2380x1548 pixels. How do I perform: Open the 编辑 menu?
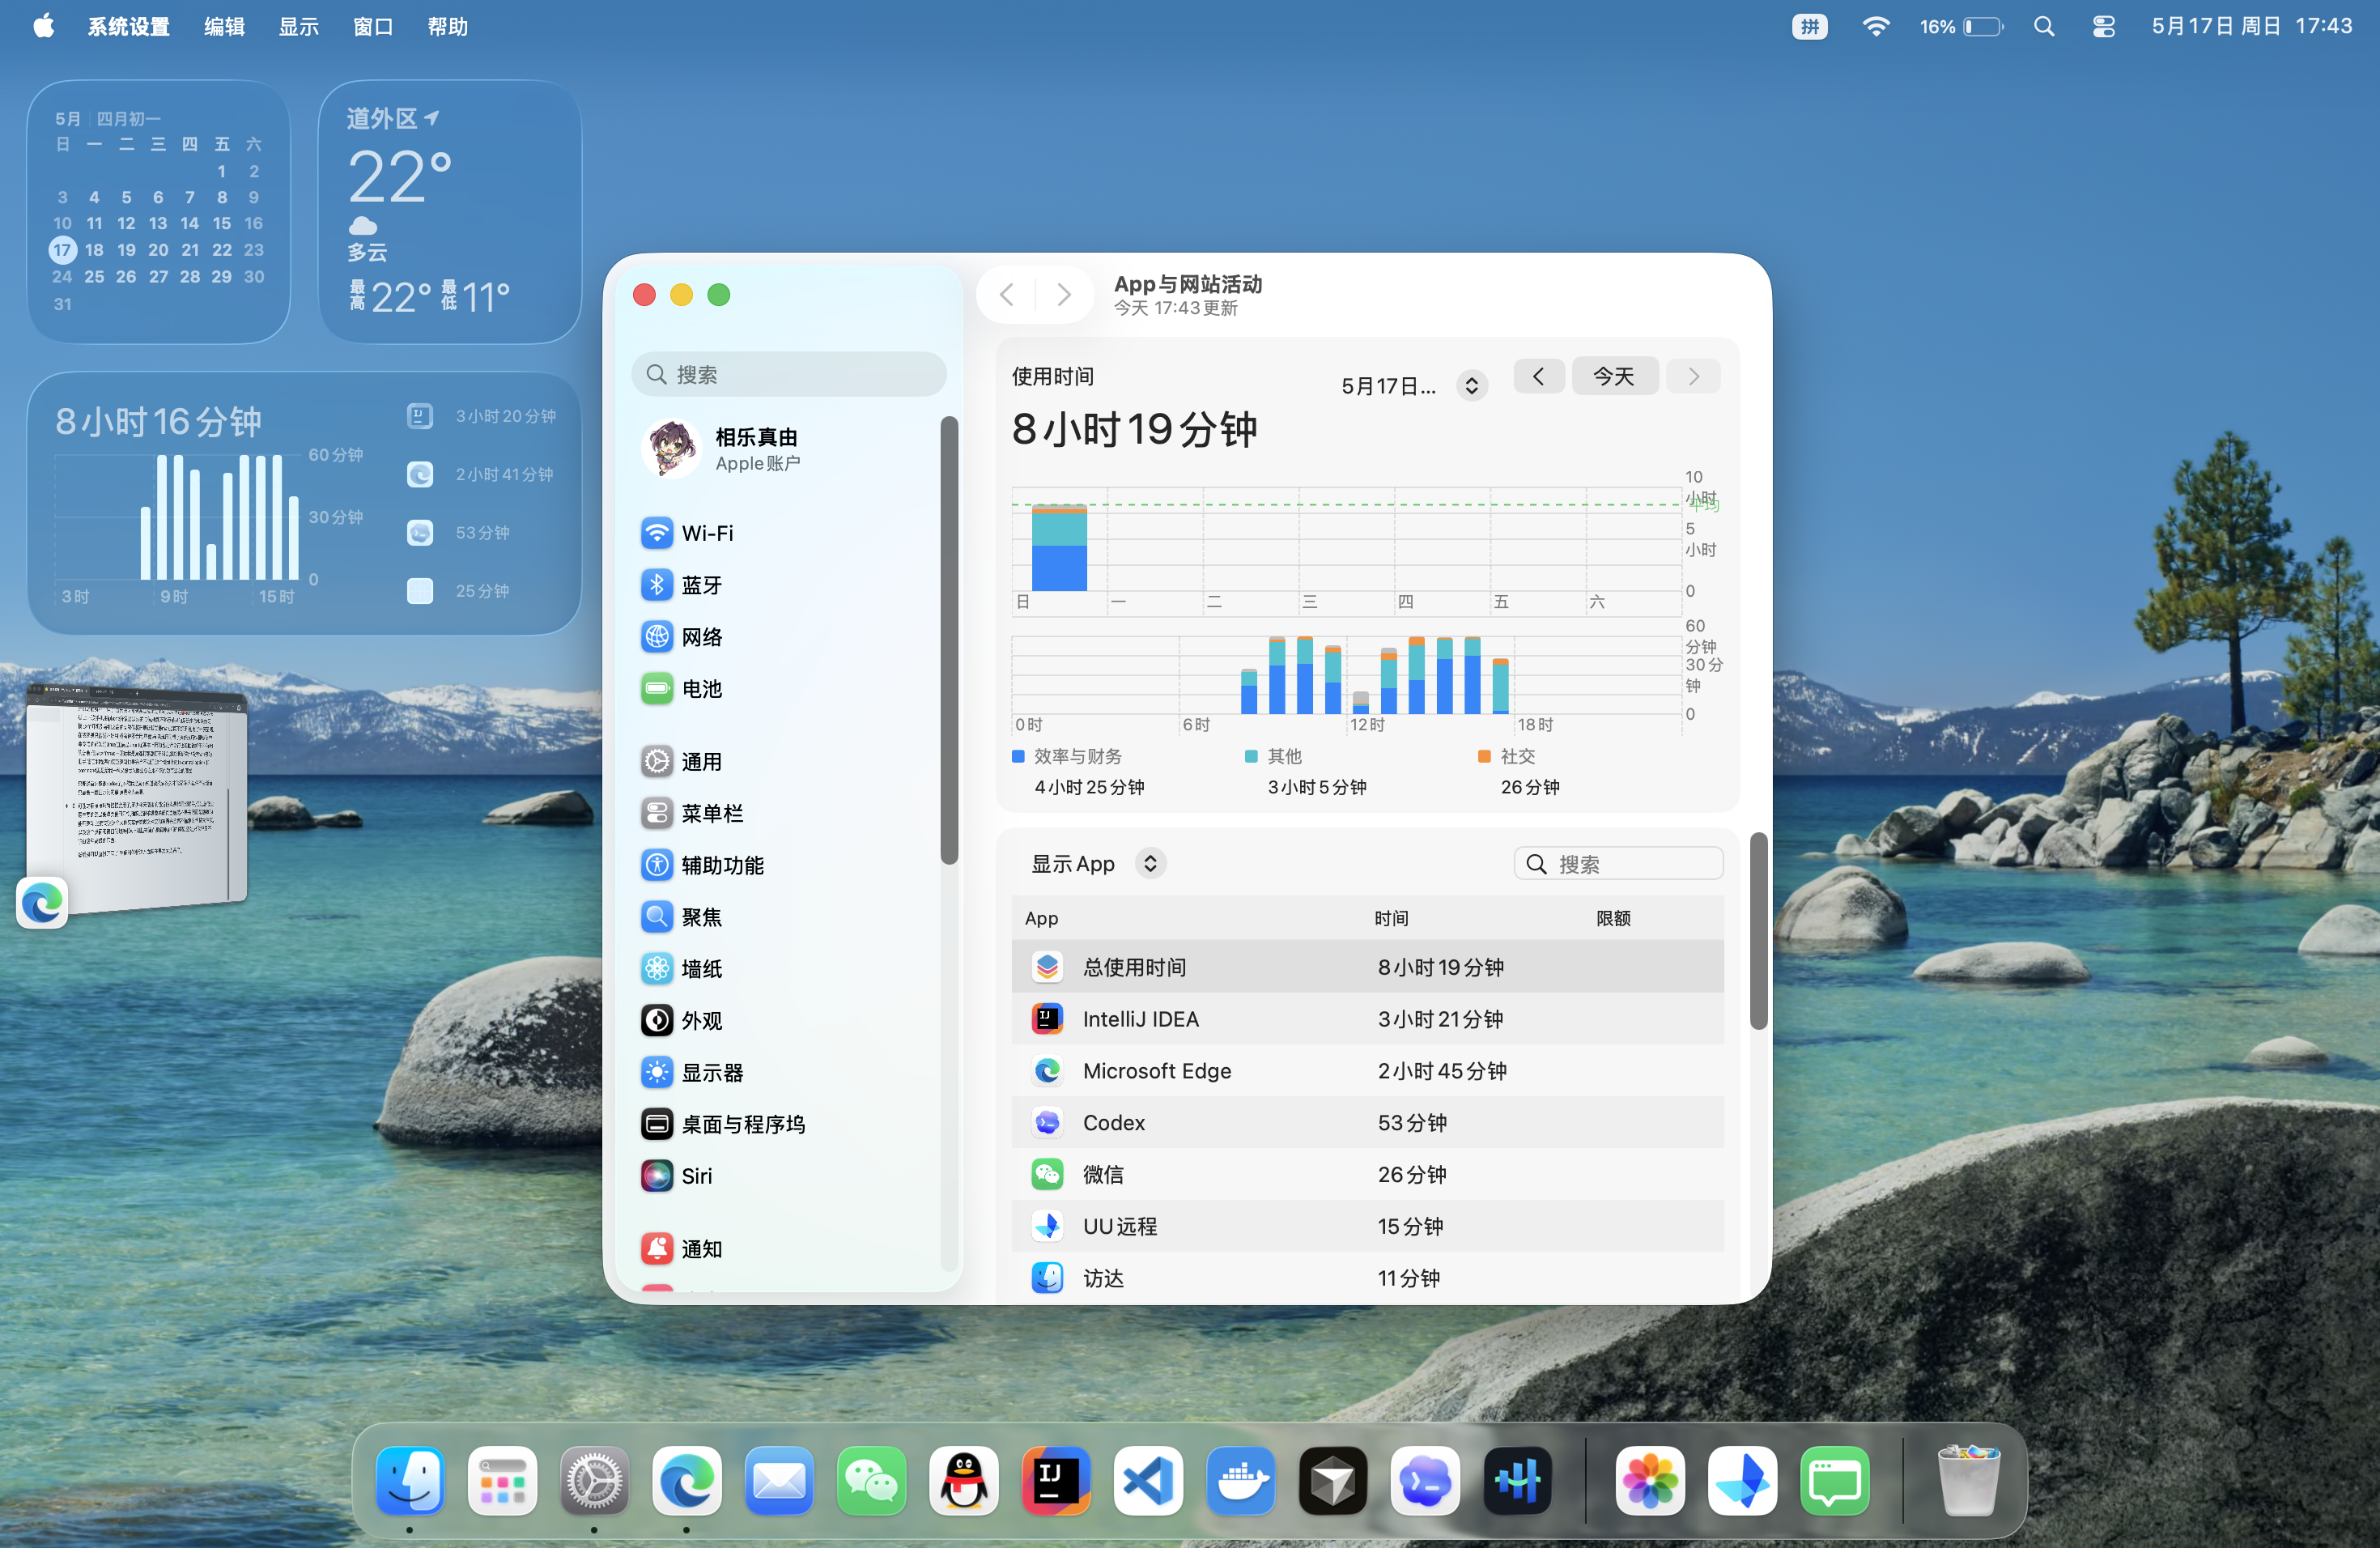pyautogui.click(x=224, y=27)
